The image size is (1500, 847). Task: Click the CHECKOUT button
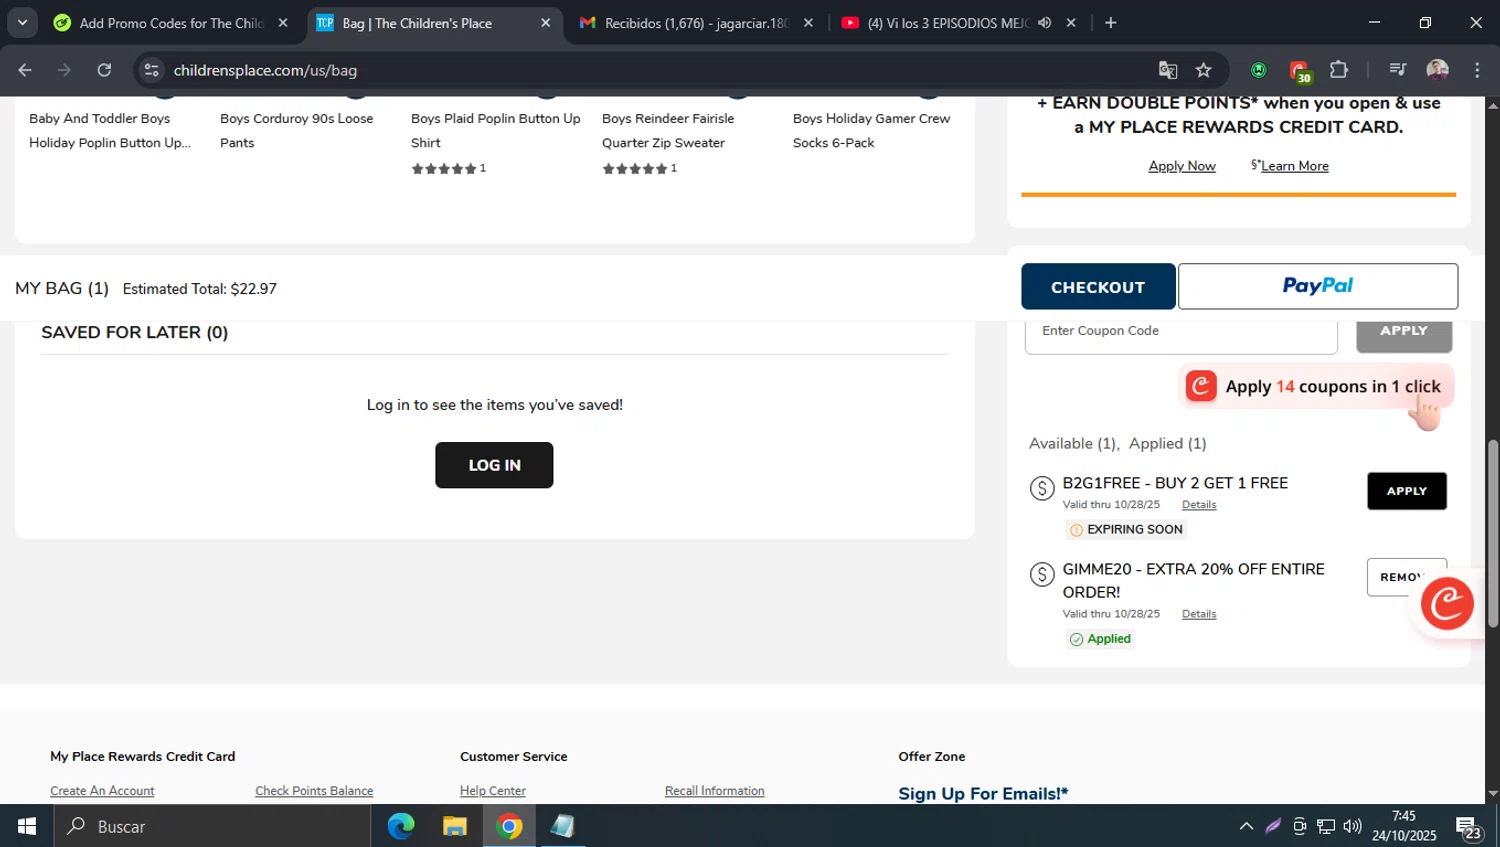click(x=1098, y=287)
